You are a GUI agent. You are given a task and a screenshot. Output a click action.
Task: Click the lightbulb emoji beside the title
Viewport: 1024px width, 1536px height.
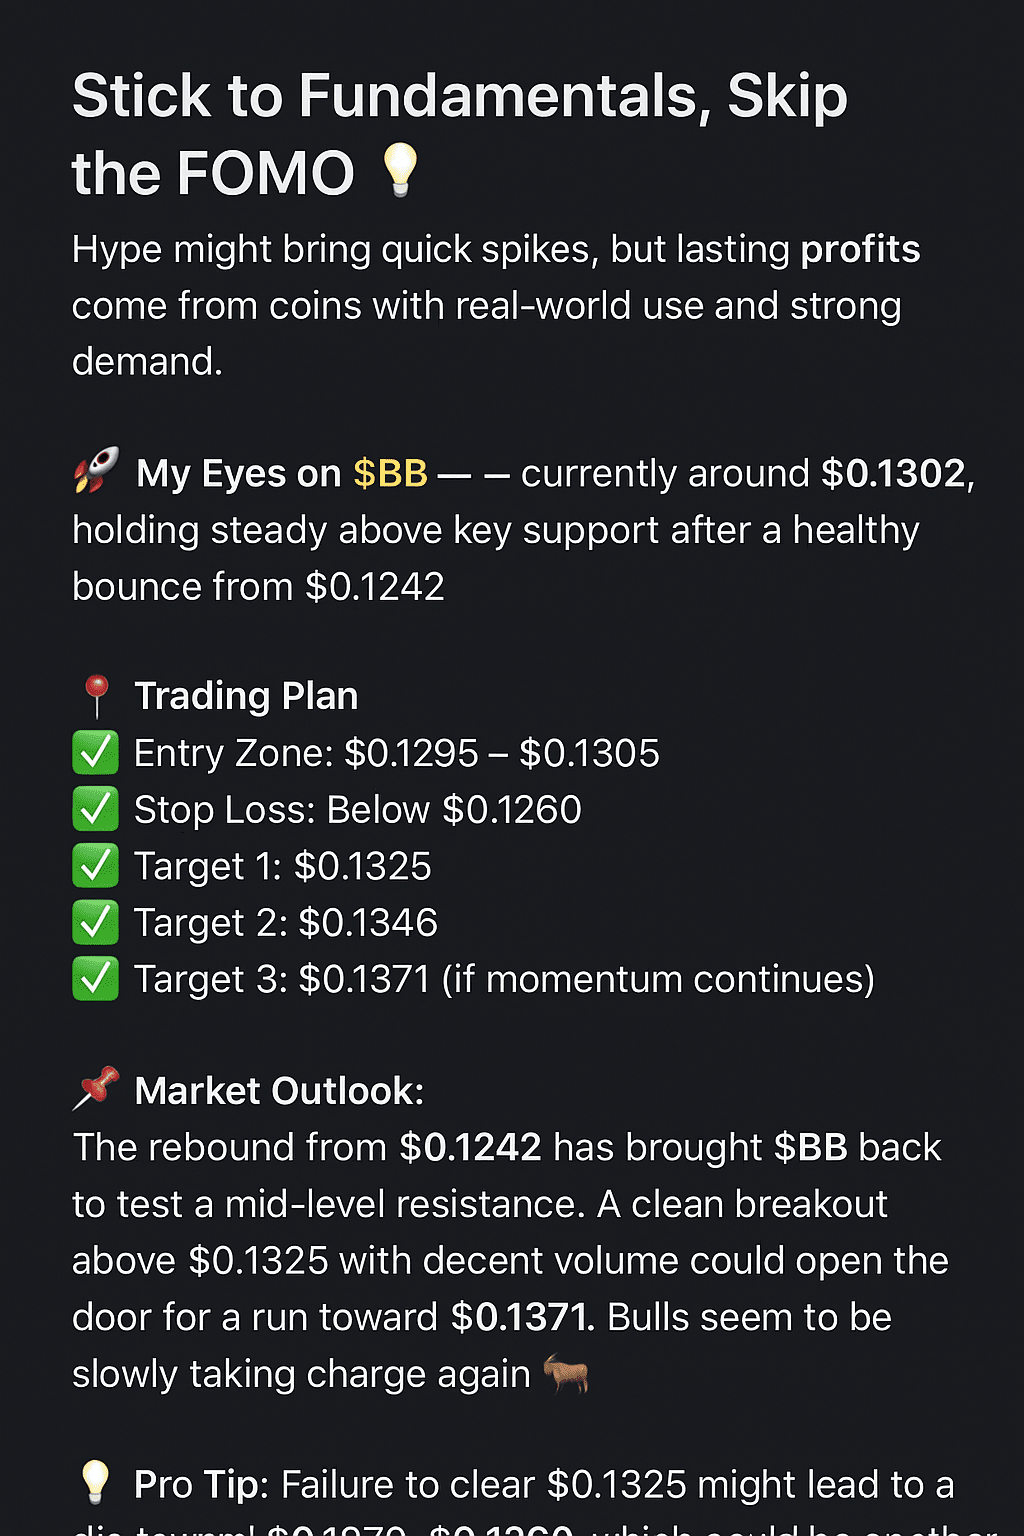coord(400,169)
